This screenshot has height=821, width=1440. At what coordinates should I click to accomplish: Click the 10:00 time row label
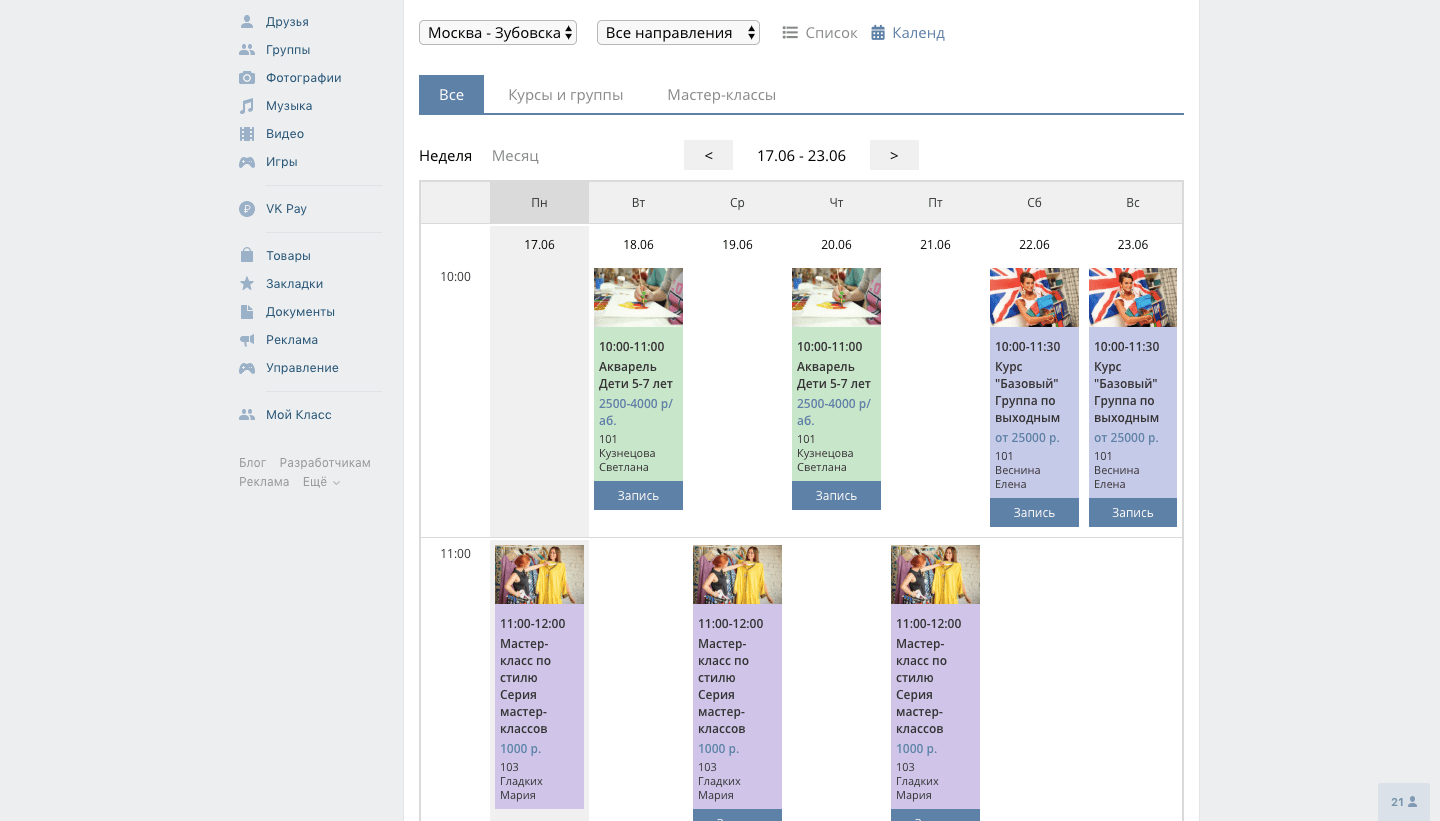pos(455,276)
